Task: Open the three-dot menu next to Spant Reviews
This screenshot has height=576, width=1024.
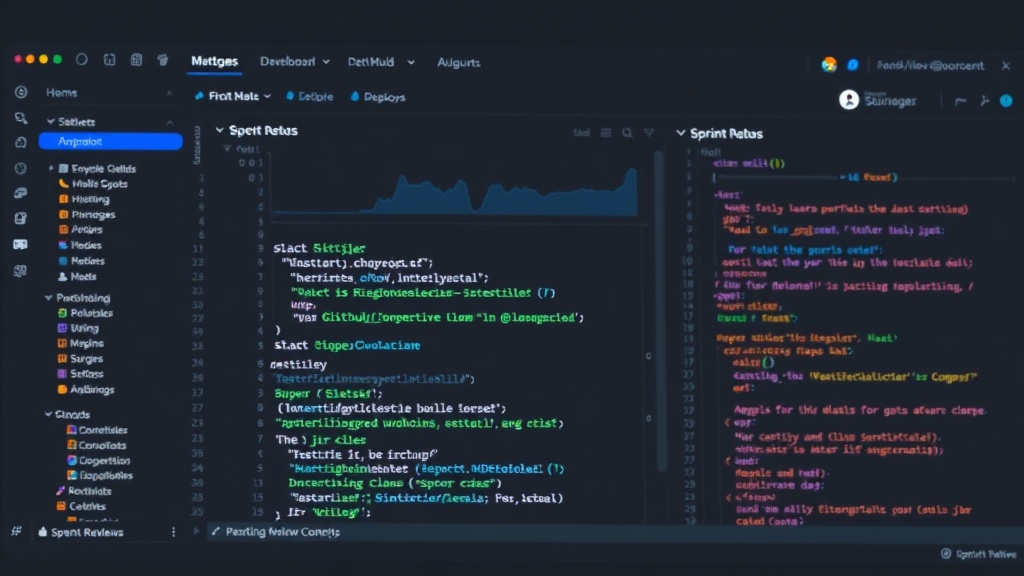Action: pyautogui.click(x=173, y=532)
